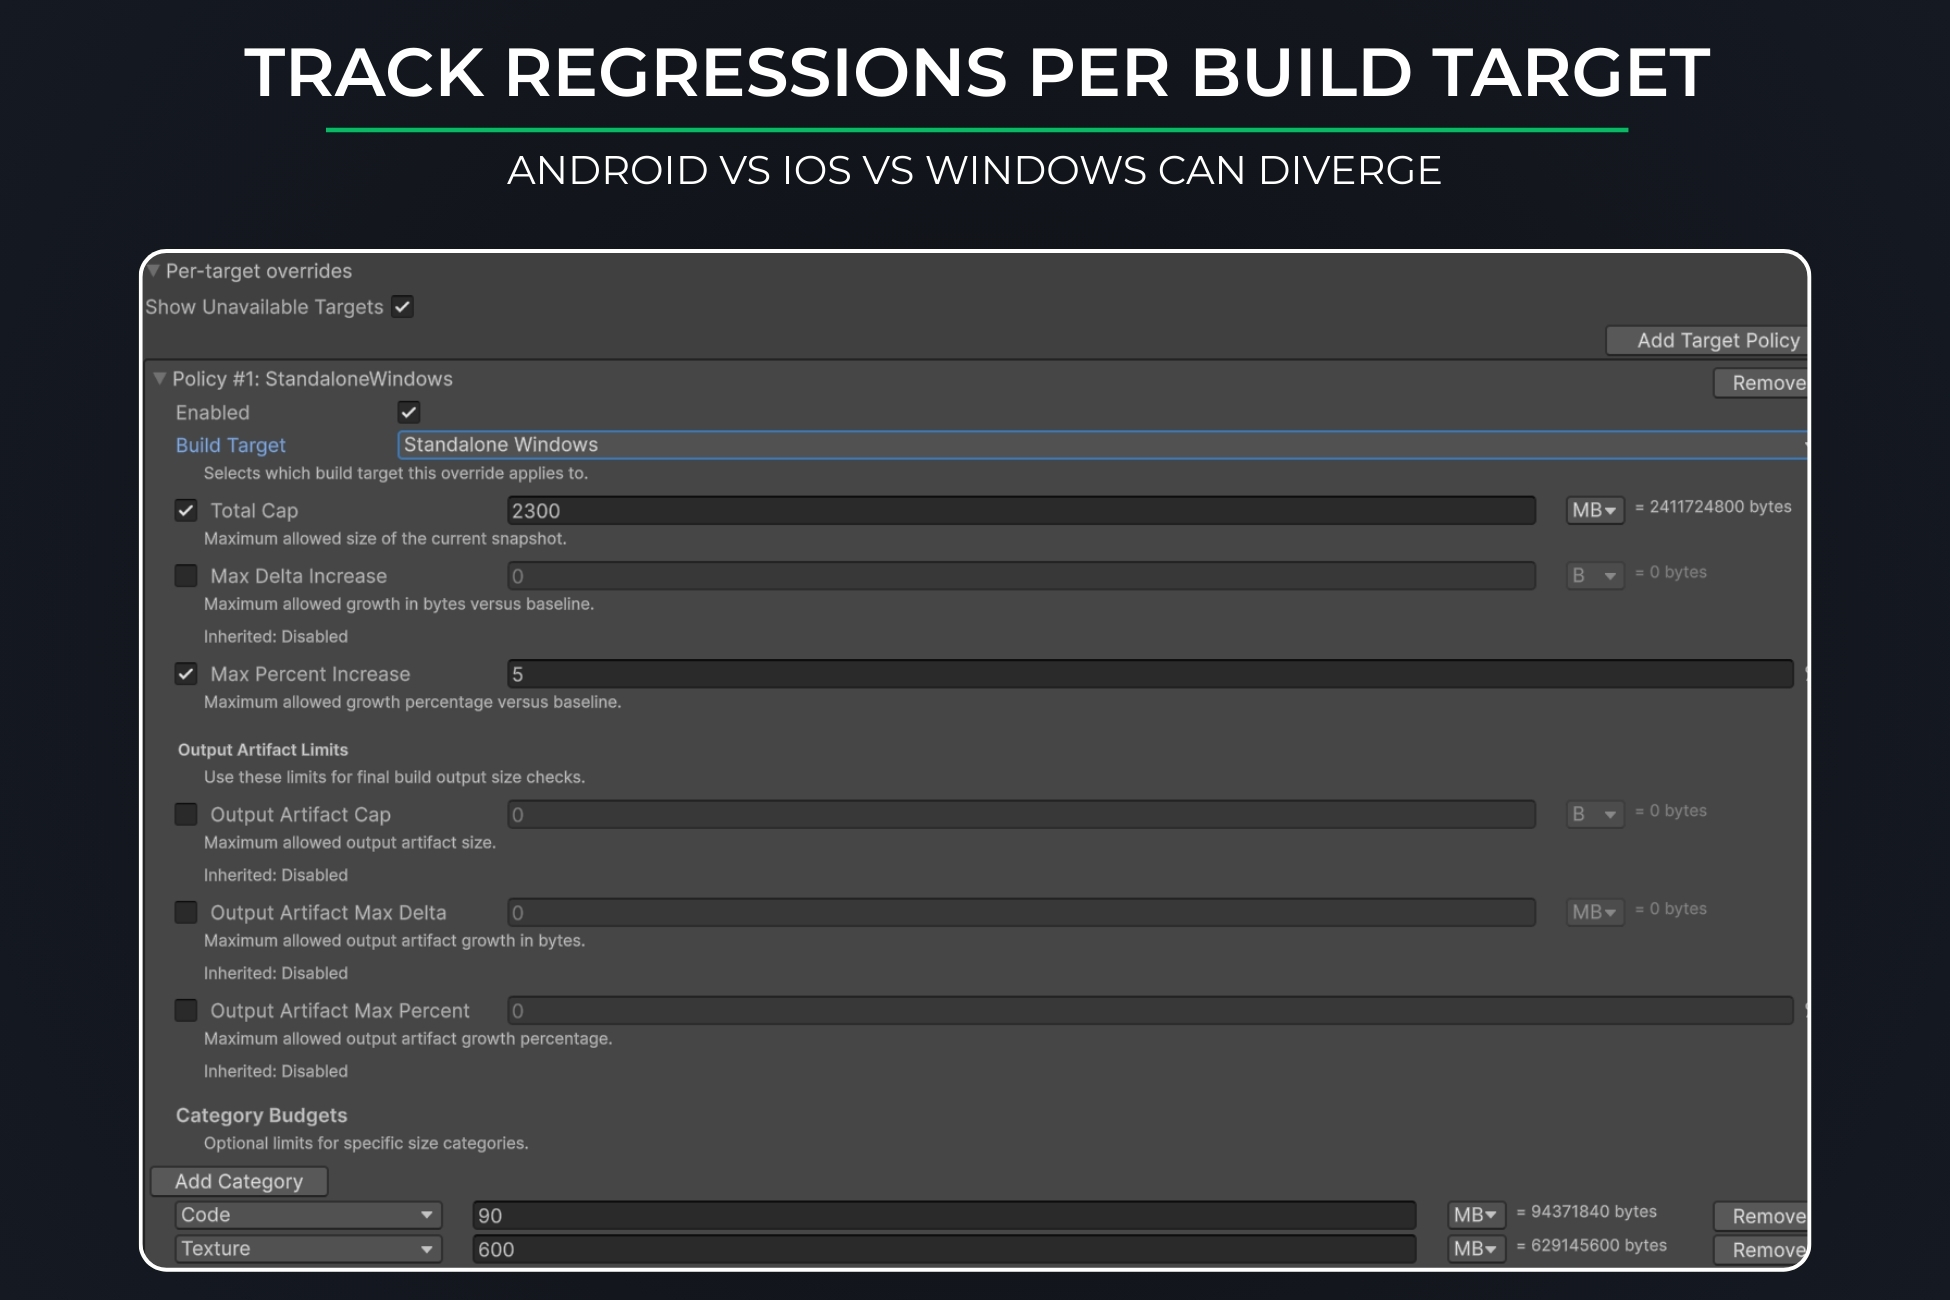The height and width of the screenshot is (1300, 1950).
Task: Click the Add Category button
Action: point(239,1181)
